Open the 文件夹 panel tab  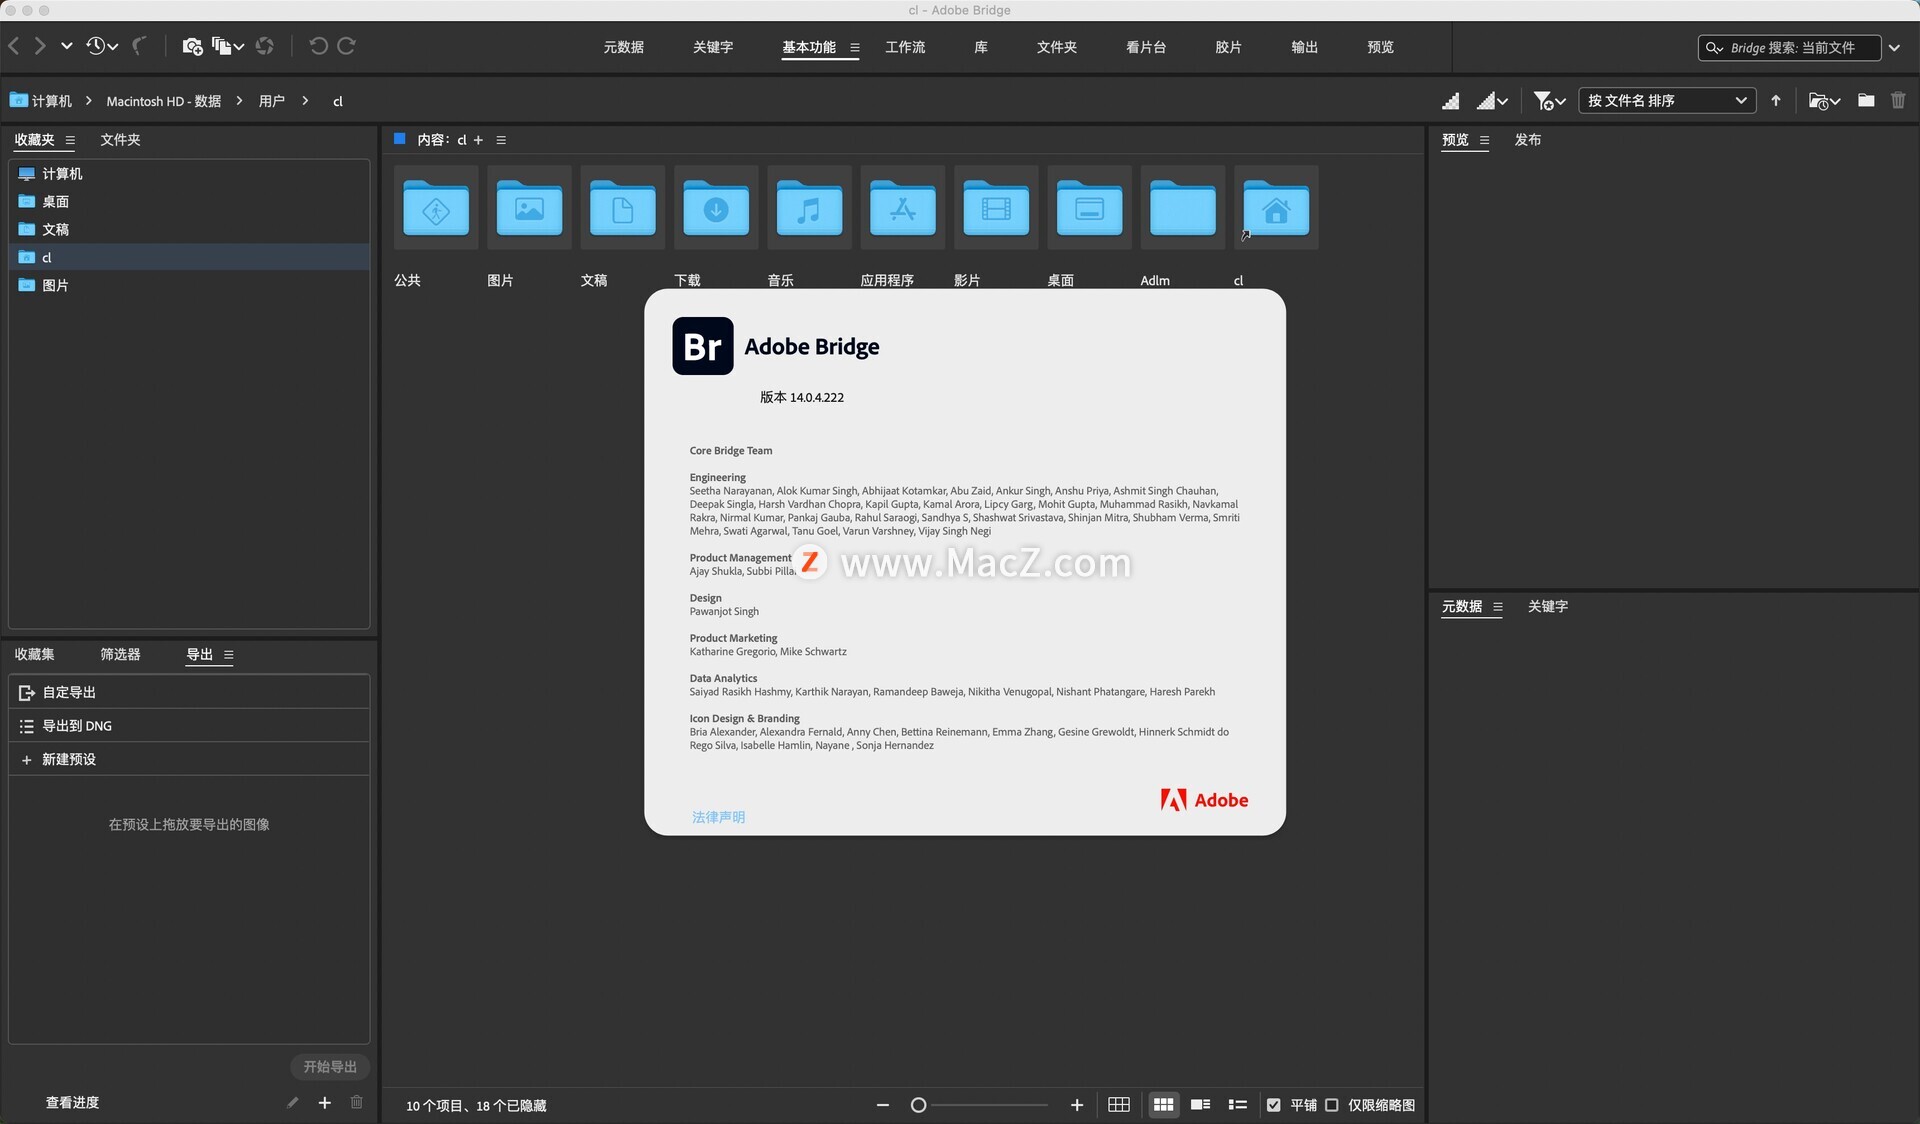pos(120,140)
